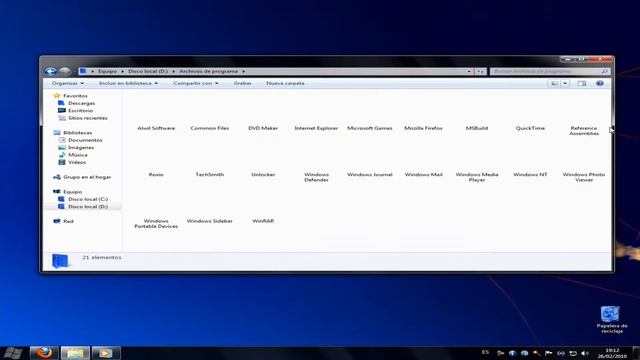Click the folder icon in details pane

click(x=60, y=261)
